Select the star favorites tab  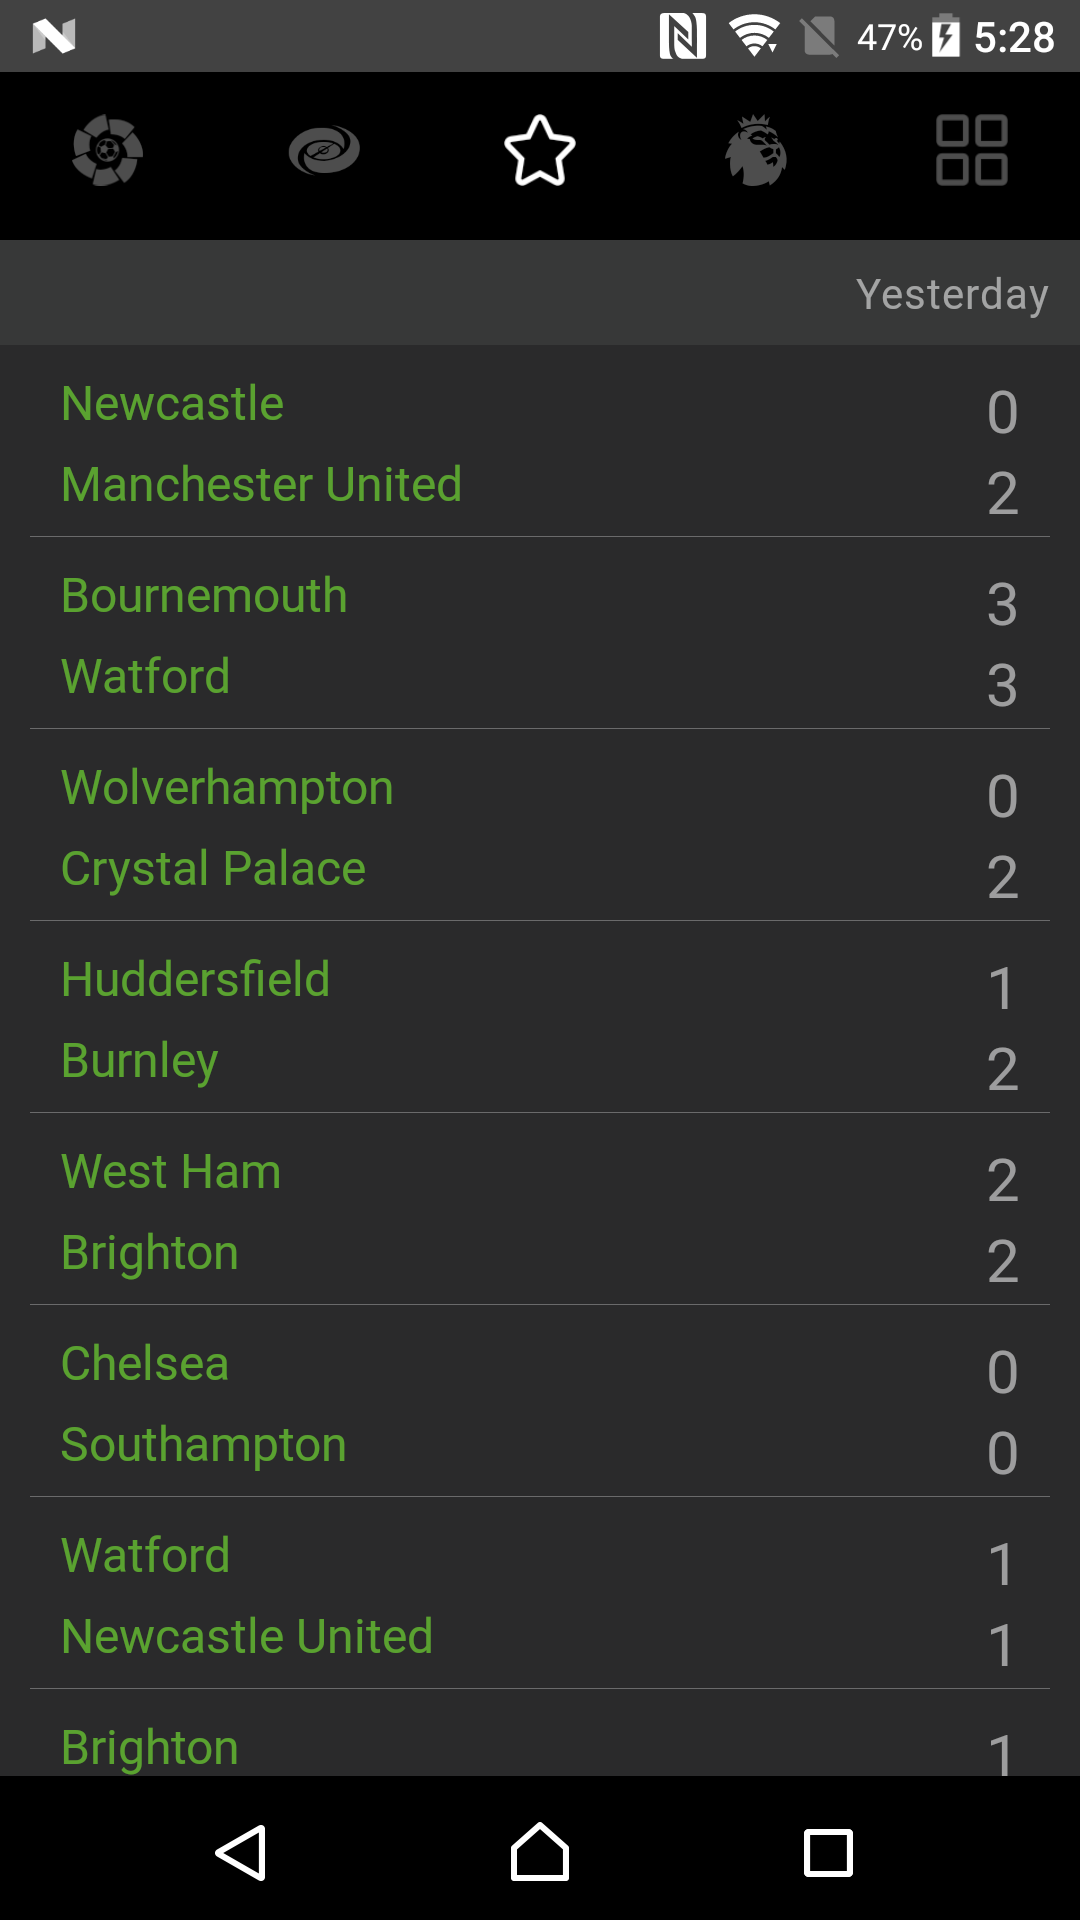tap(540, 151)
